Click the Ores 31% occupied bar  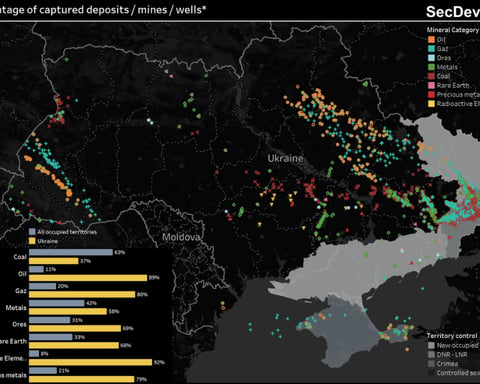[x=50, y=320]
